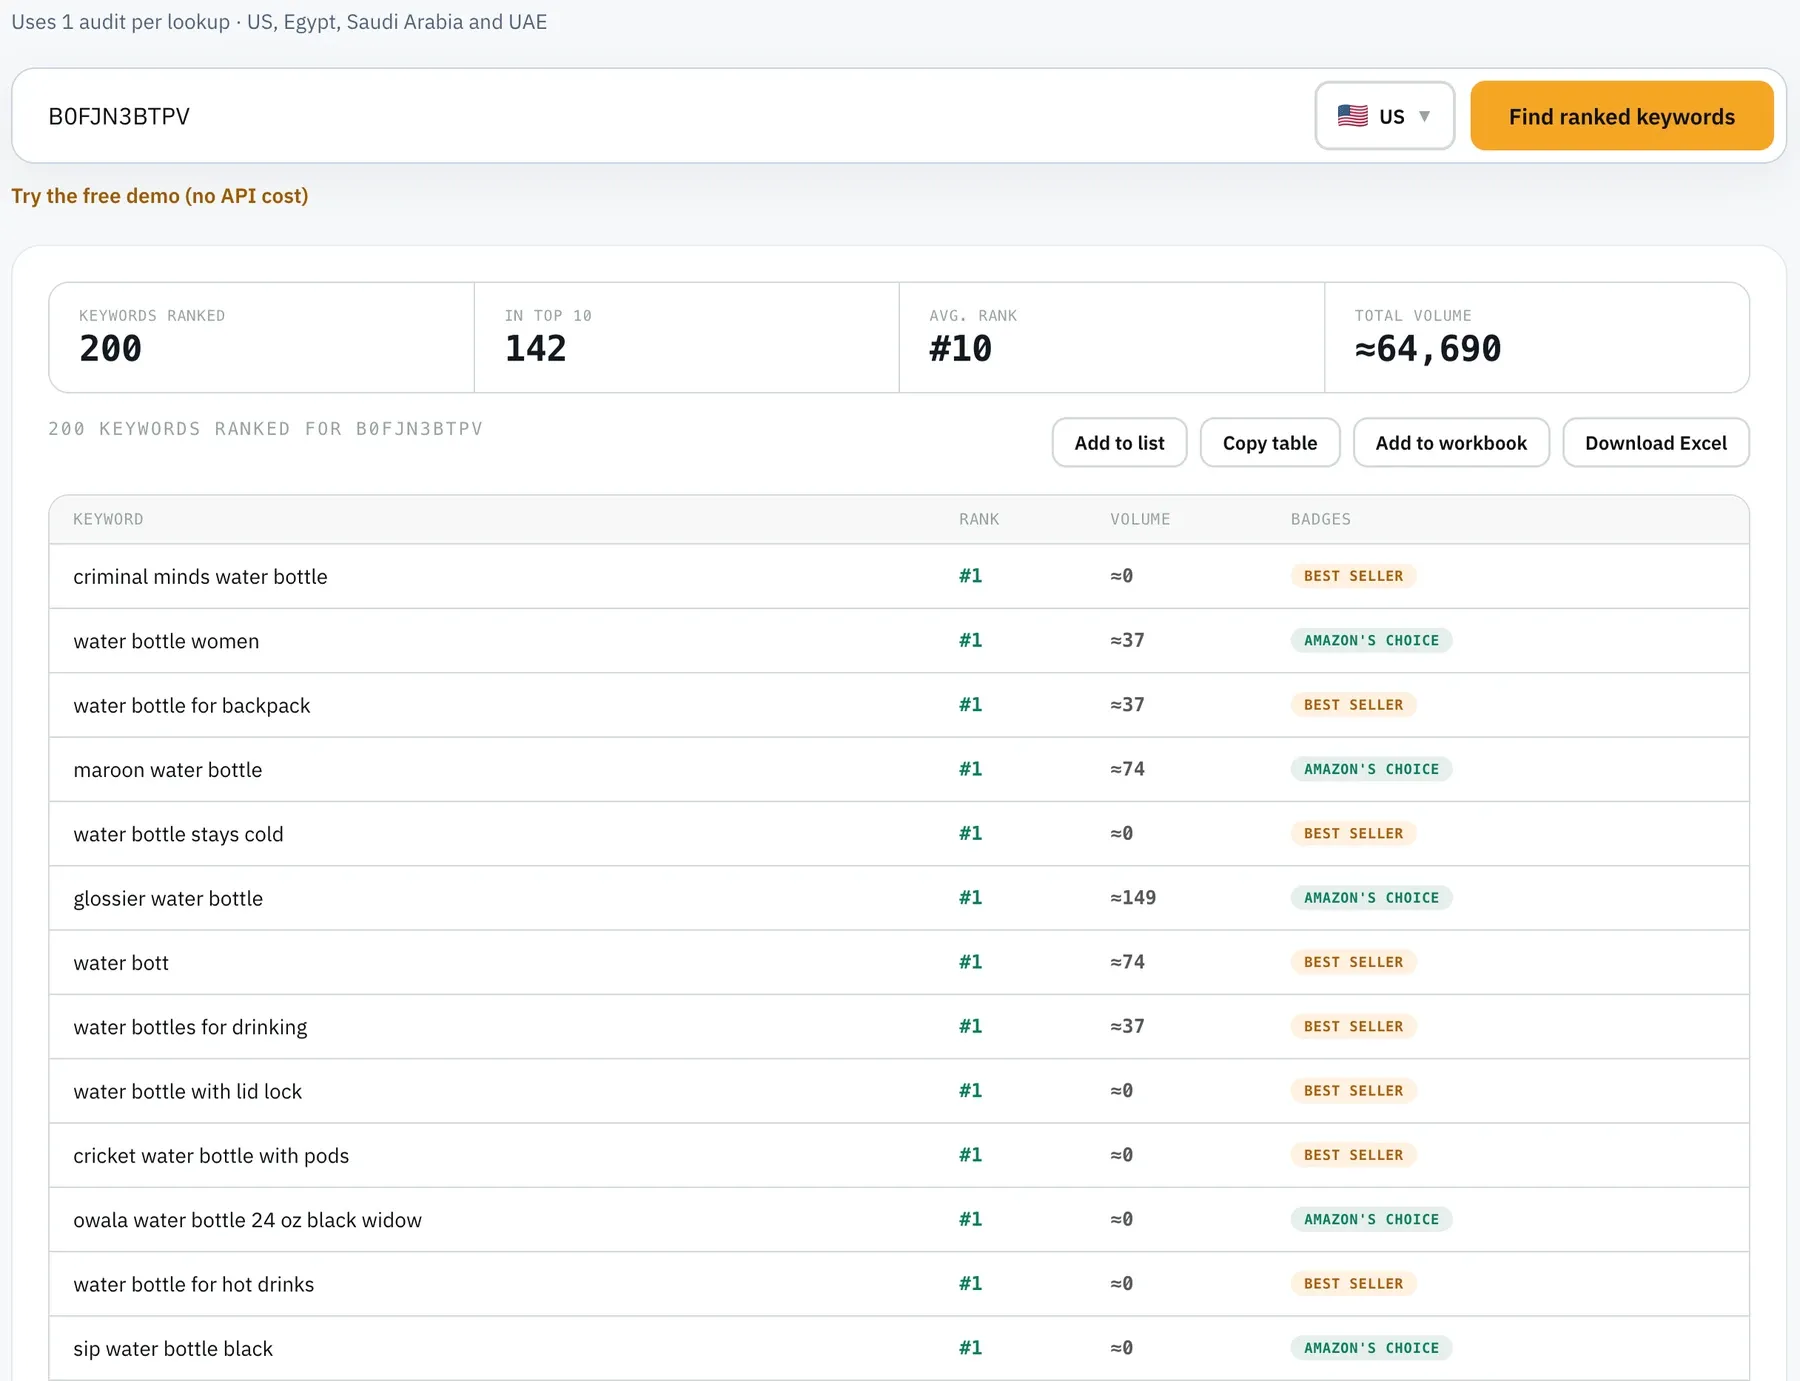Click the keyword water bottle for backpack
The height and width of the screenshot is (1381, 1800).
coord(192,706)
